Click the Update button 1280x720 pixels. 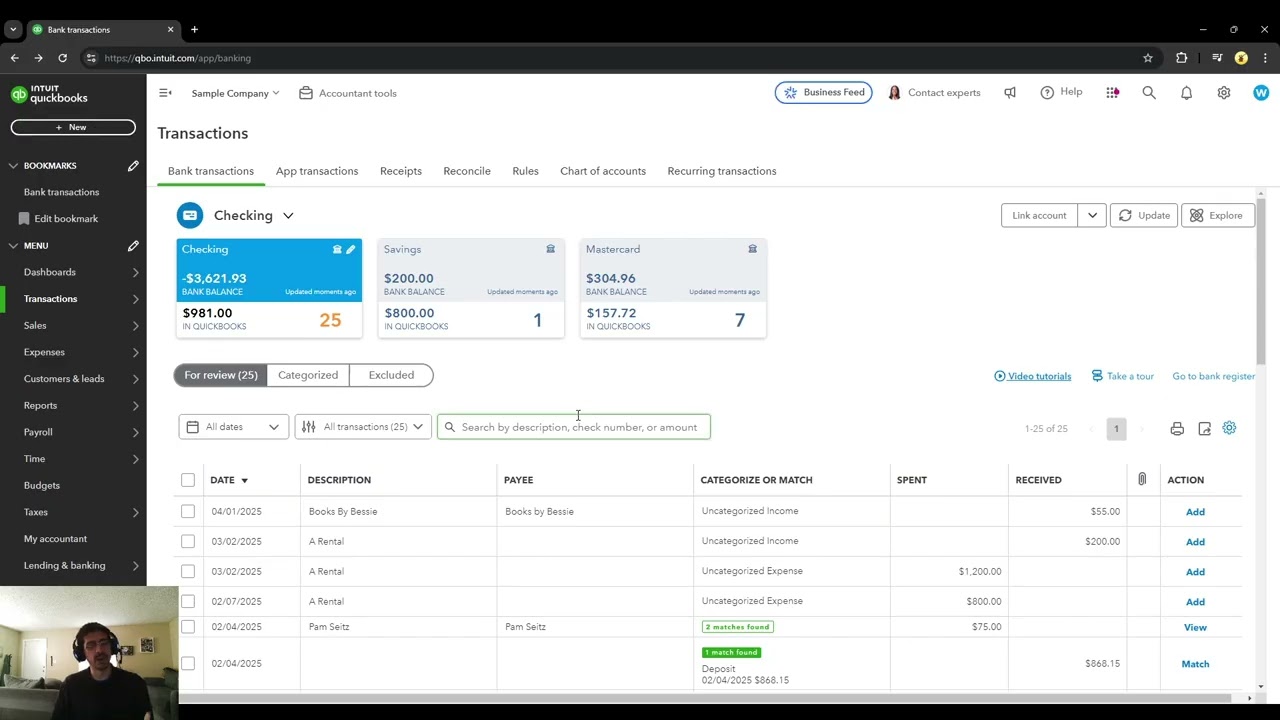tap(1144, 215)
